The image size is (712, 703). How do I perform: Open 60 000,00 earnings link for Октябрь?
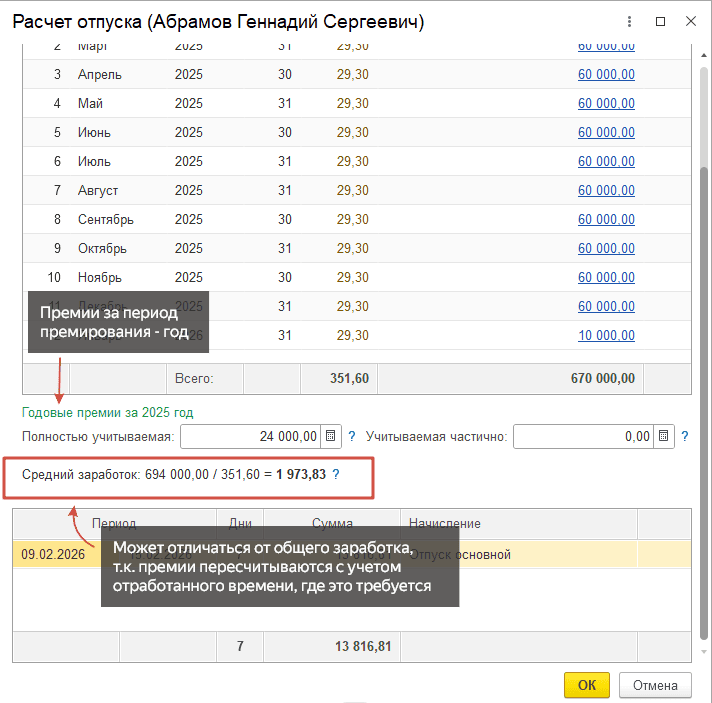click(x=606, y=249)
